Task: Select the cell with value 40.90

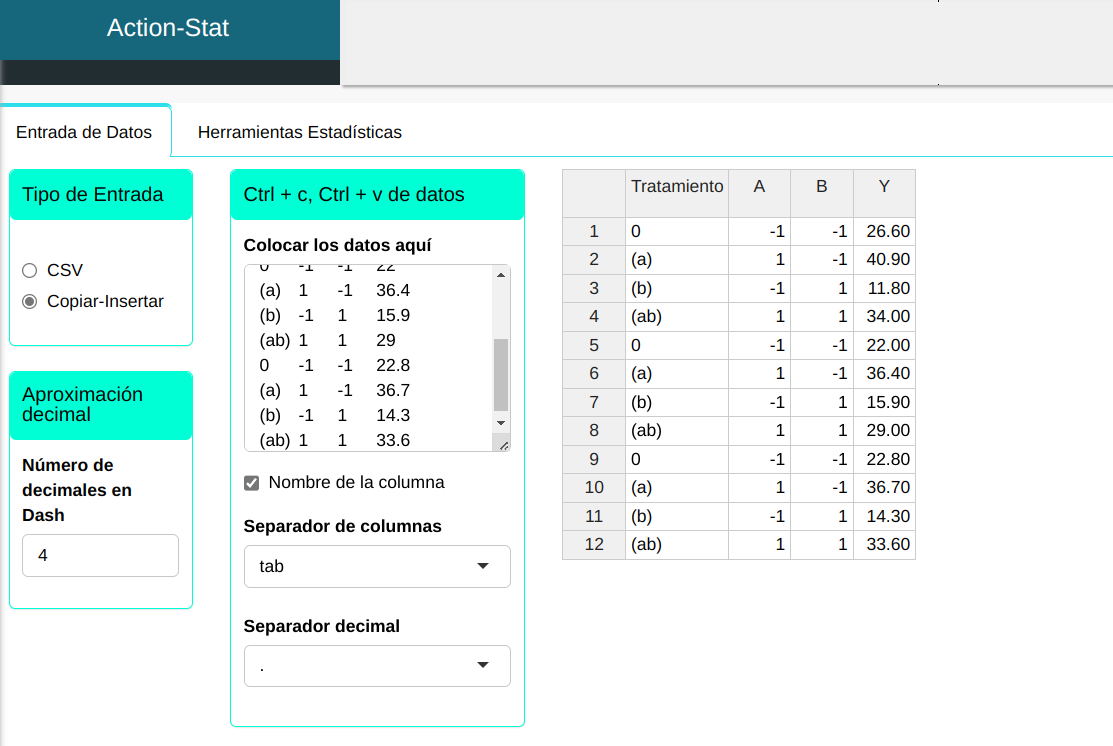Action: click(885, 260)
